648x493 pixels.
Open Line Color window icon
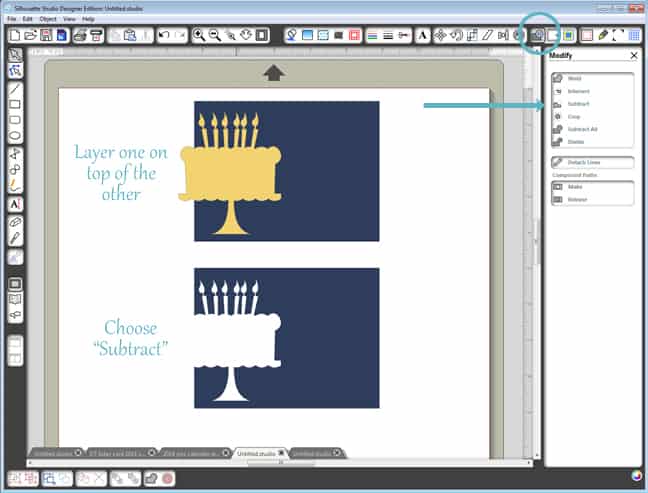click(372, 36)
